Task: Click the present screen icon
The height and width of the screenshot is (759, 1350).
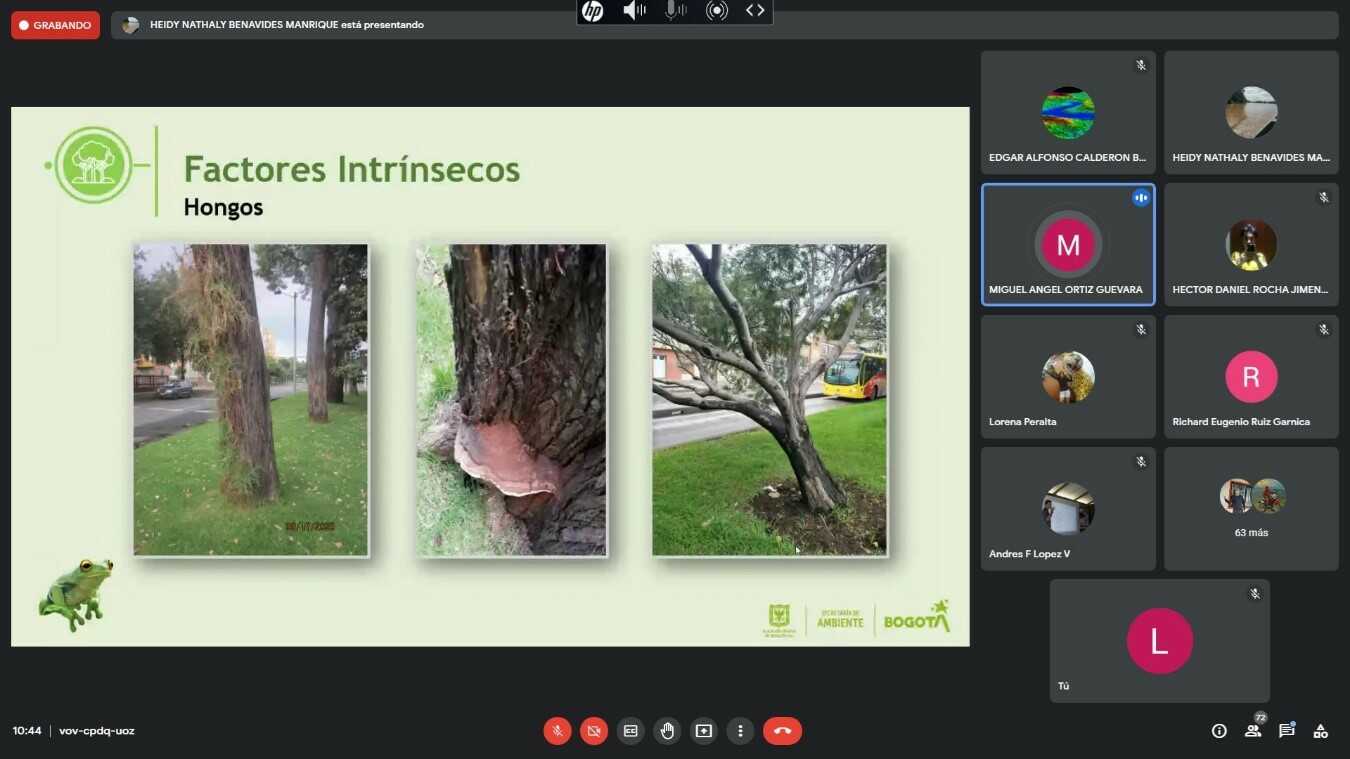Action: [x=703, y=731]
